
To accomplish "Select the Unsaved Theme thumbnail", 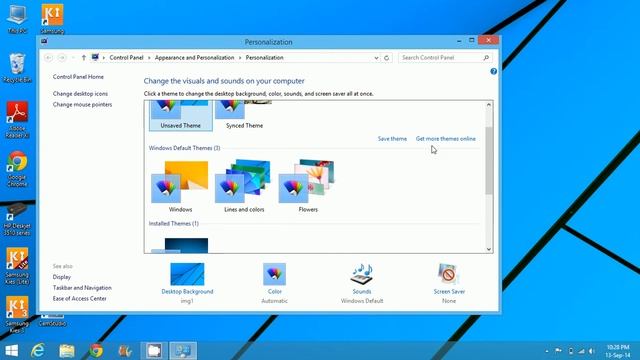I will tap(181, 116).
